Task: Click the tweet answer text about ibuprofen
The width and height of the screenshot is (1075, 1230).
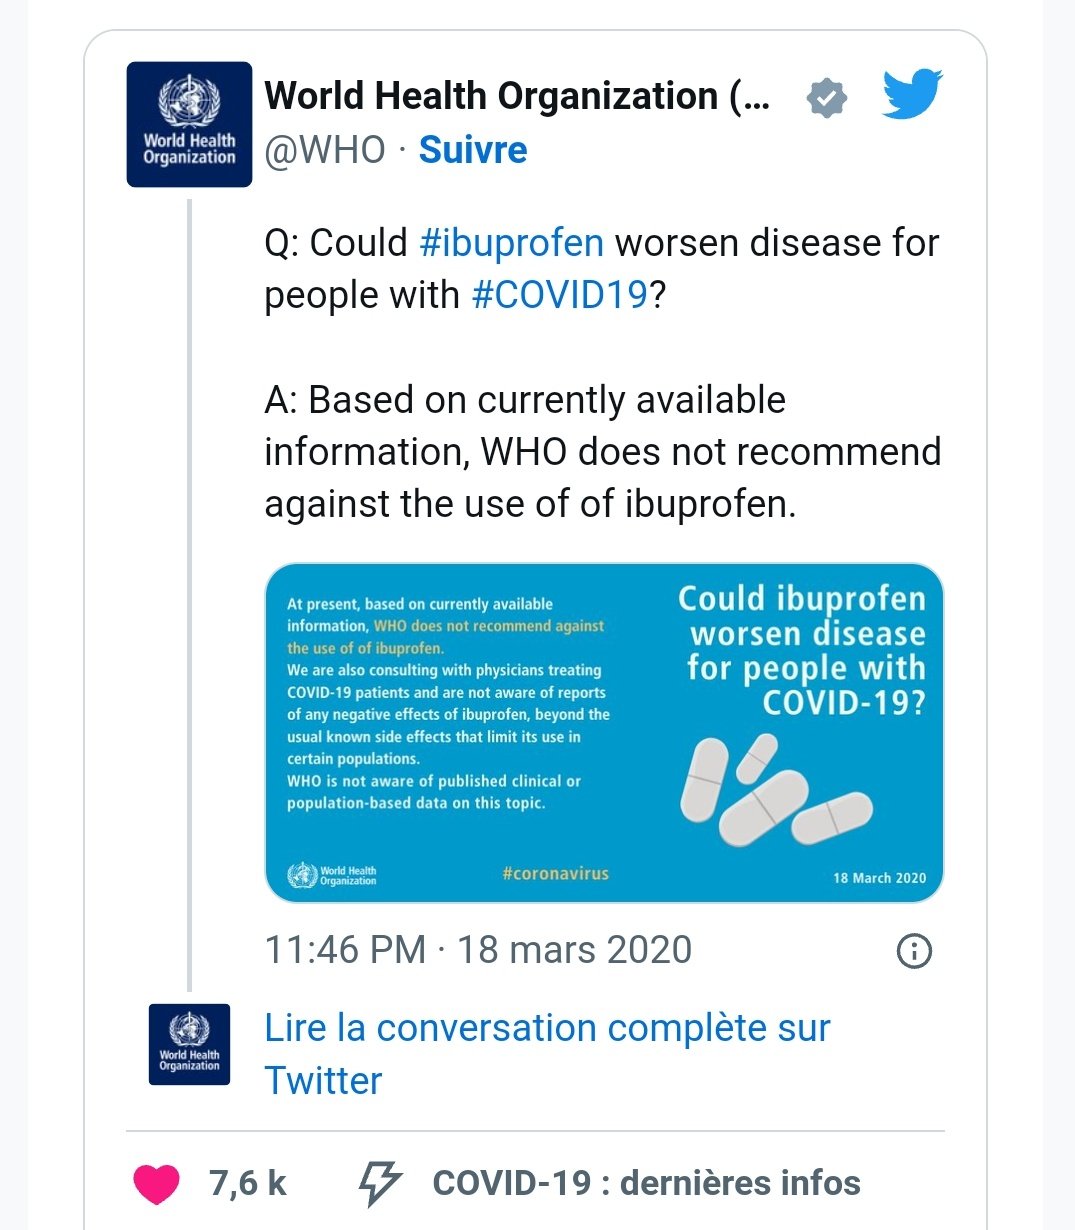Action: (602, 452)
